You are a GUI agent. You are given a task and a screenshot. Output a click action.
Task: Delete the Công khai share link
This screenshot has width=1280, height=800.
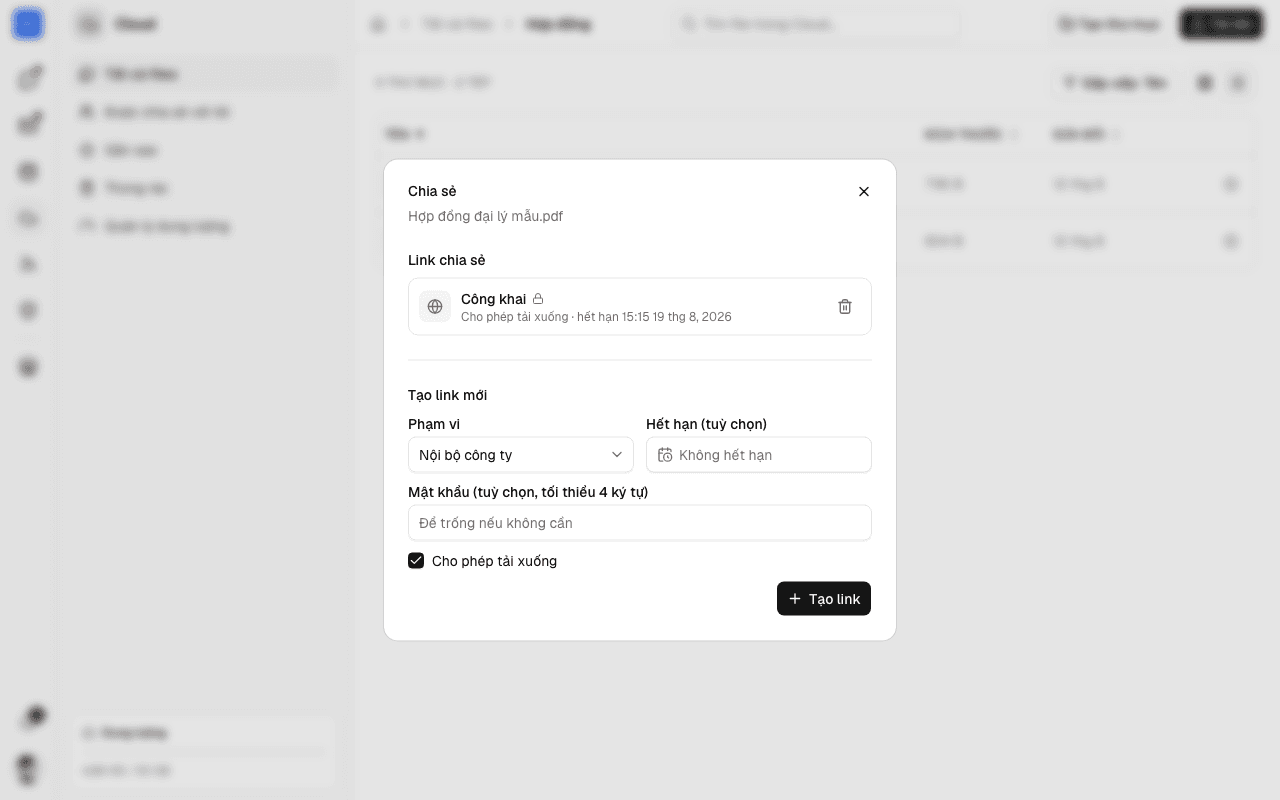pos(845,306)
